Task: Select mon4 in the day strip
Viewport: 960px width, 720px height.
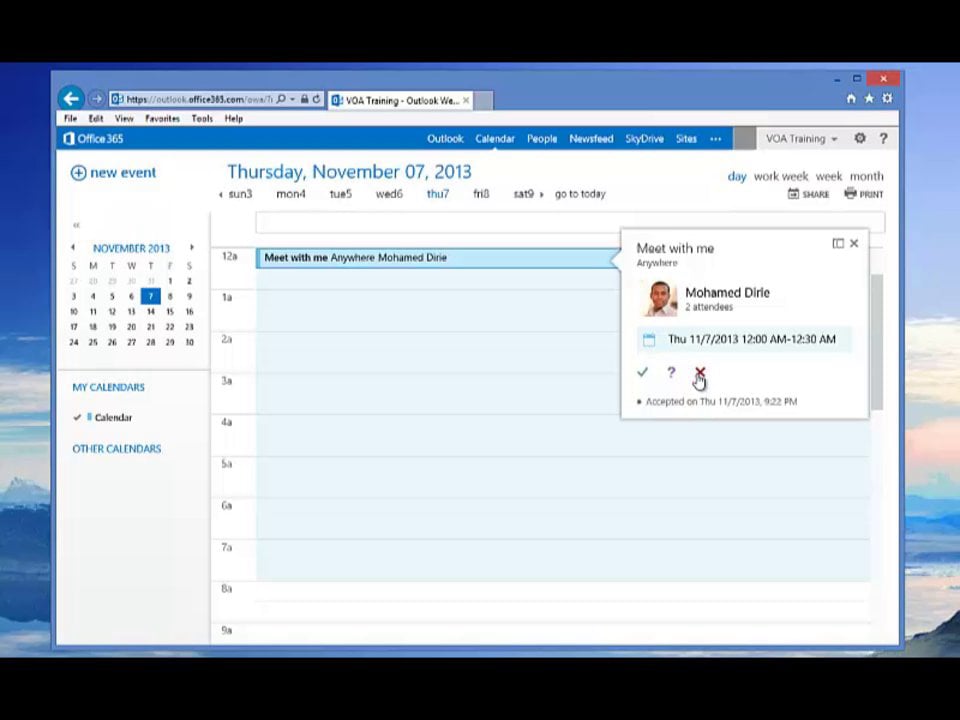Action: point(291,194)
